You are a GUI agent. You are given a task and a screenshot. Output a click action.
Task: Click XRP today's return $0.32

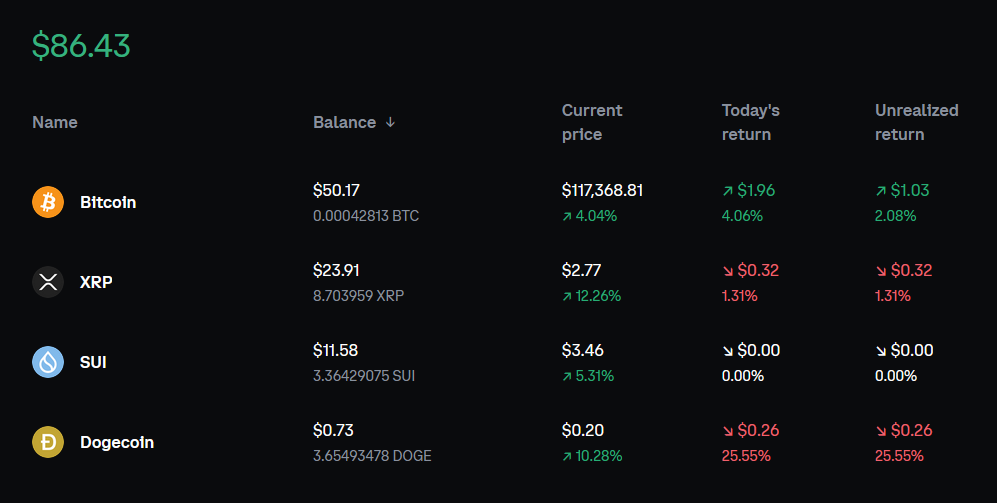750,270
